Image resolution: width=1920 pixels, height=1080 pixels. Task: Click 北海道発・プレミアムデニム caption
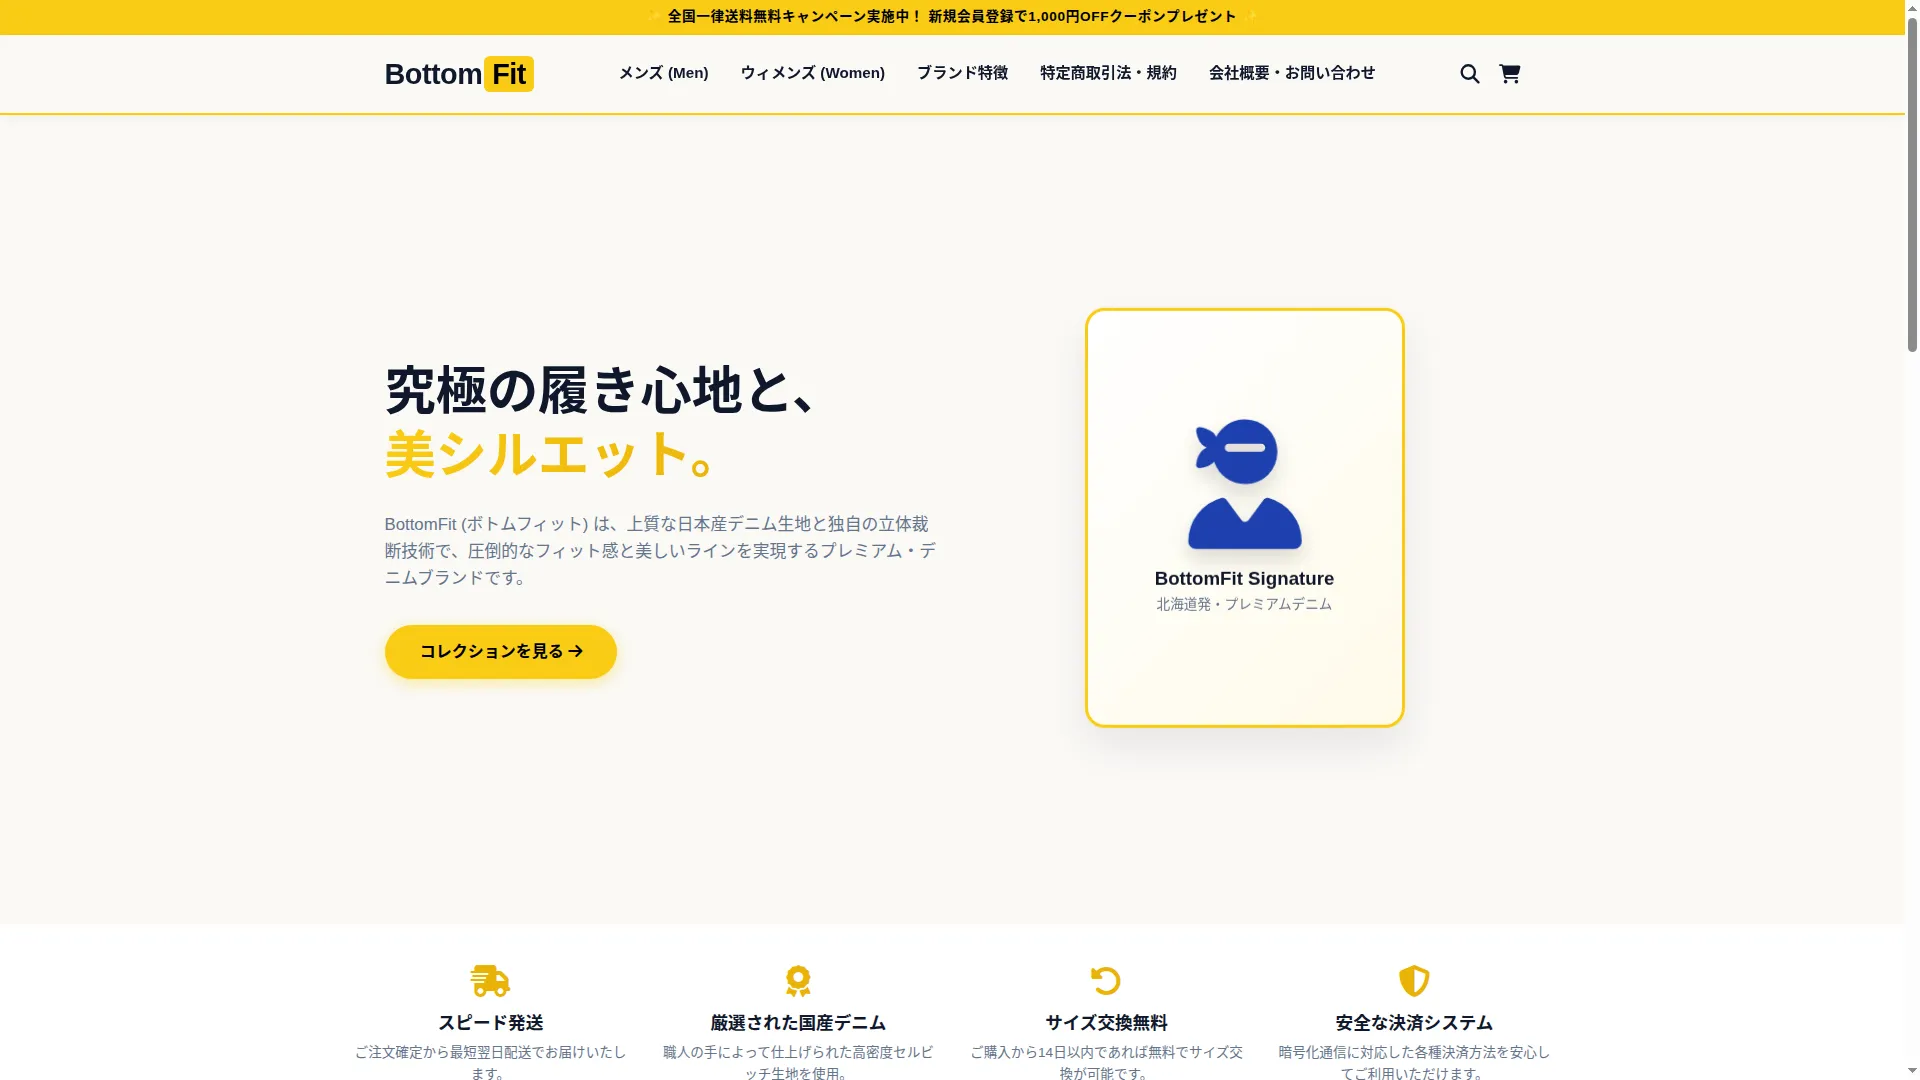[x=1244, y=604]
